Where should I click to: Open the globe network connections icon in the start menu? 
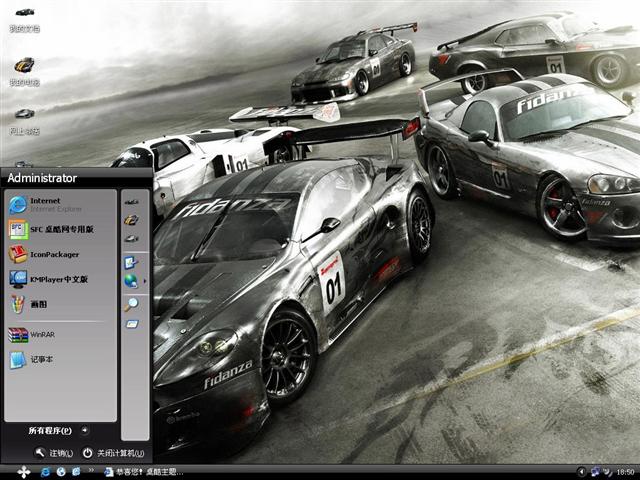point(131,281)
